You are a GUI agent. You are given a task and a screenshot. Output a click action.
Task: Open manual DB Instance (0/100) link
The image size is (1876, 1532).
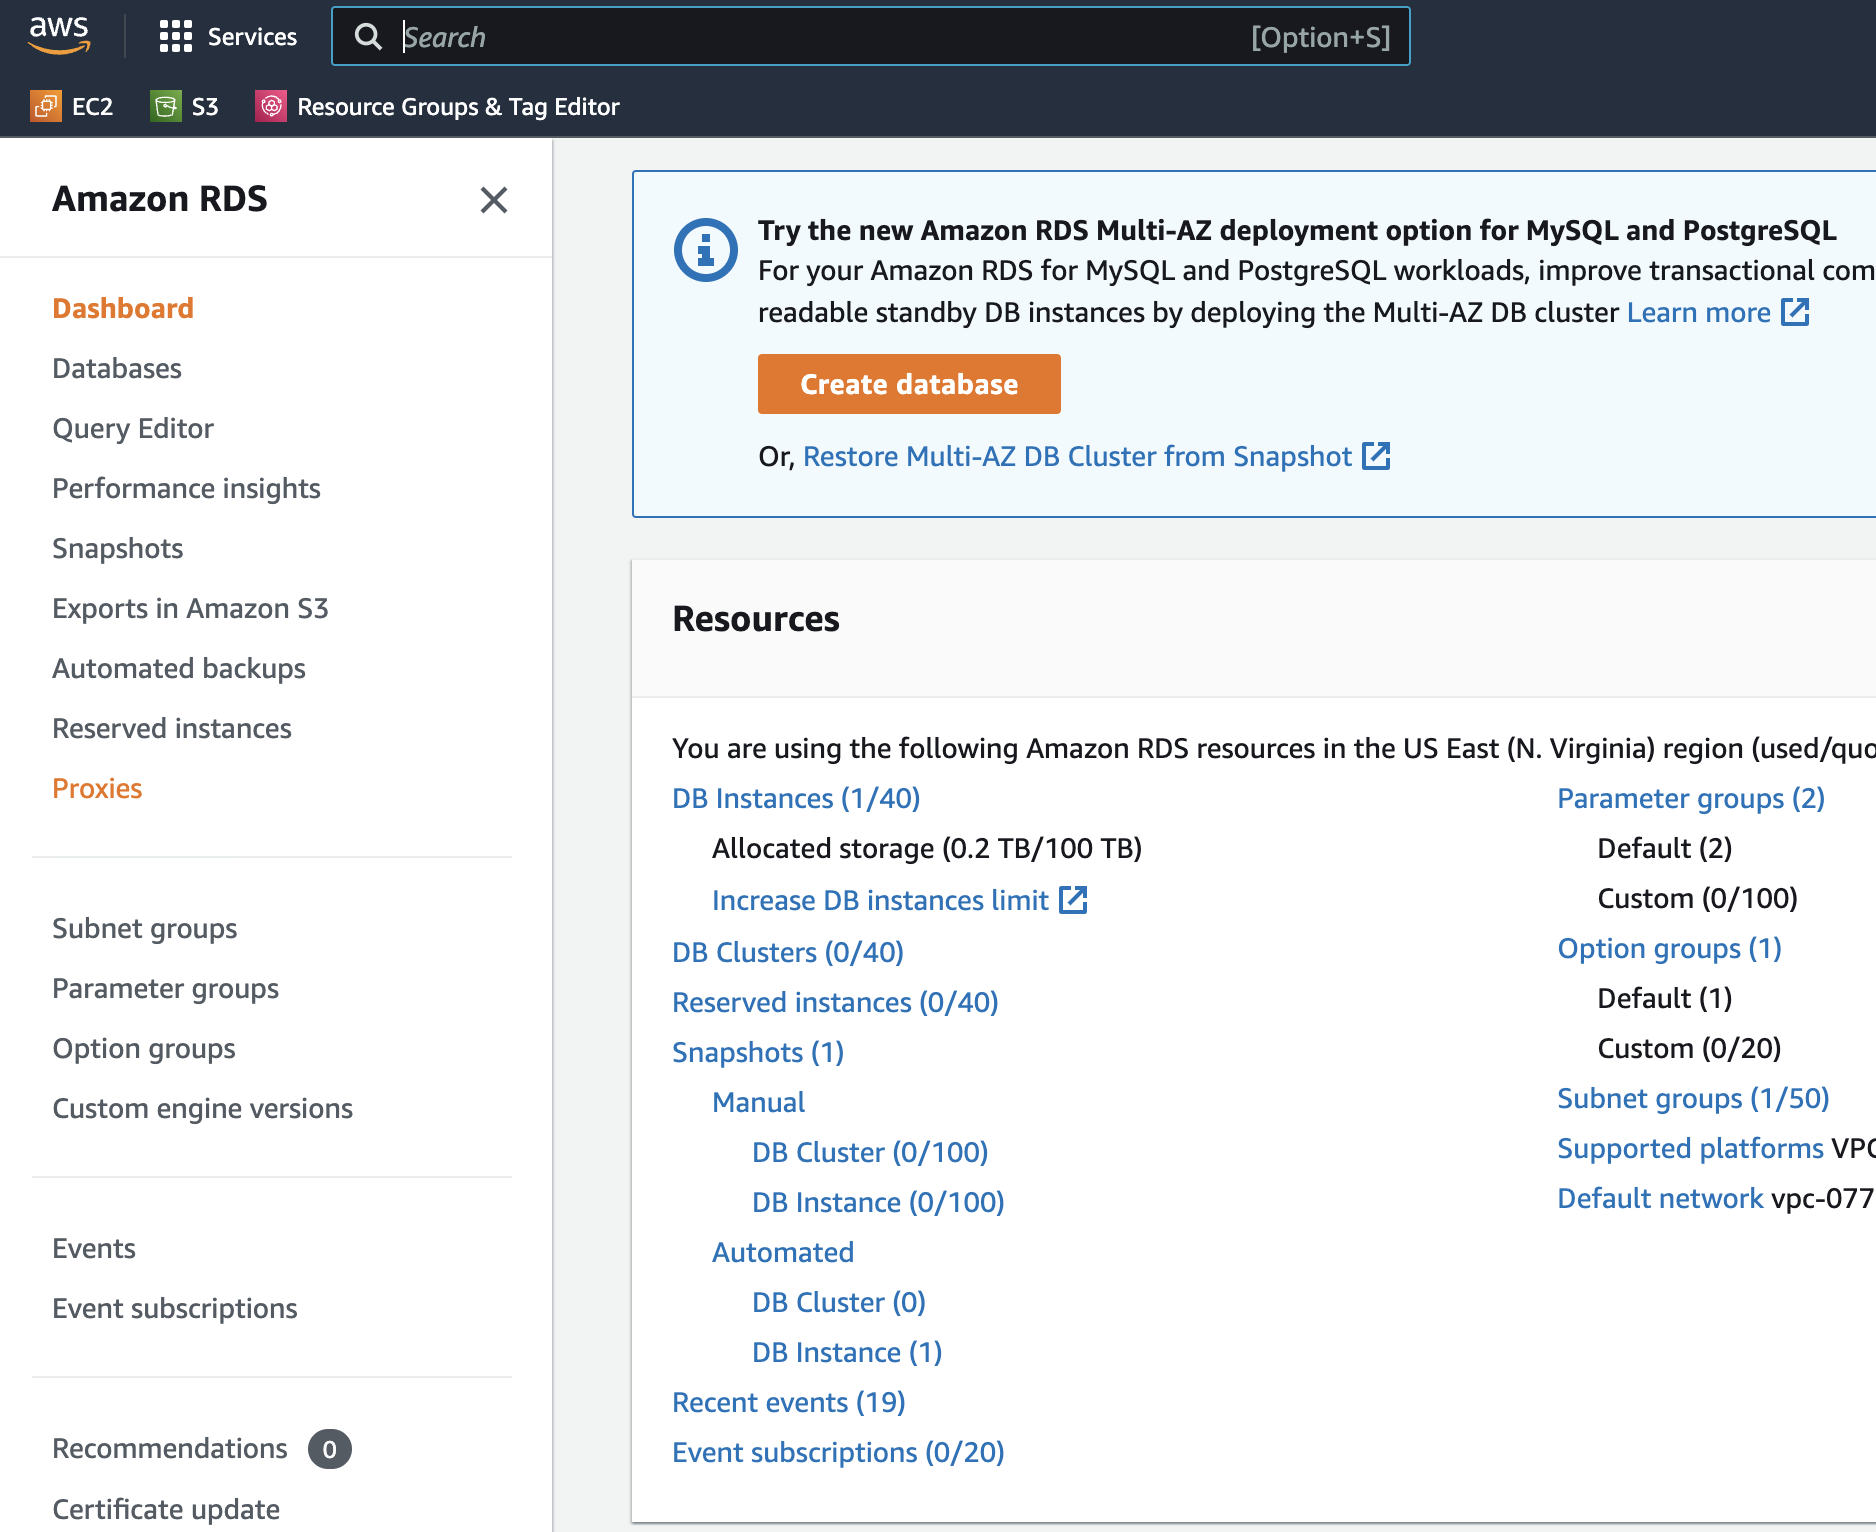coord(878,1202)
